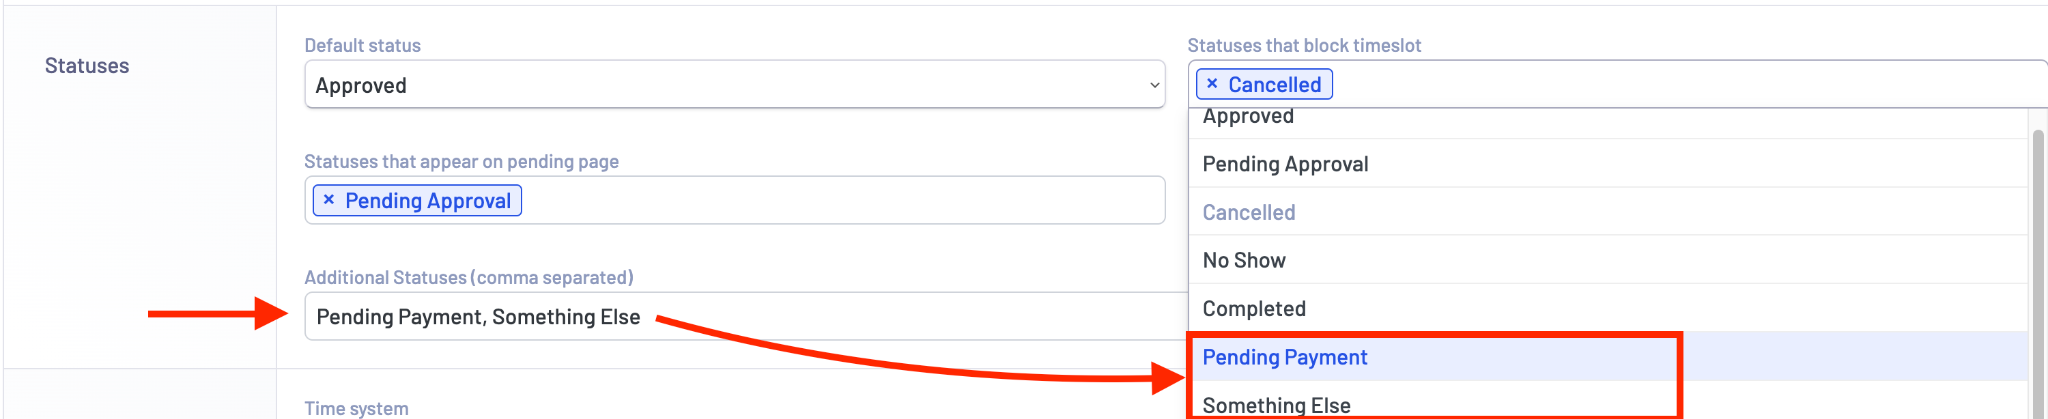This screenshot has height=419, width=2048.
Task: Choose Completed in the status list
Action: click(x=1607, y=308)
